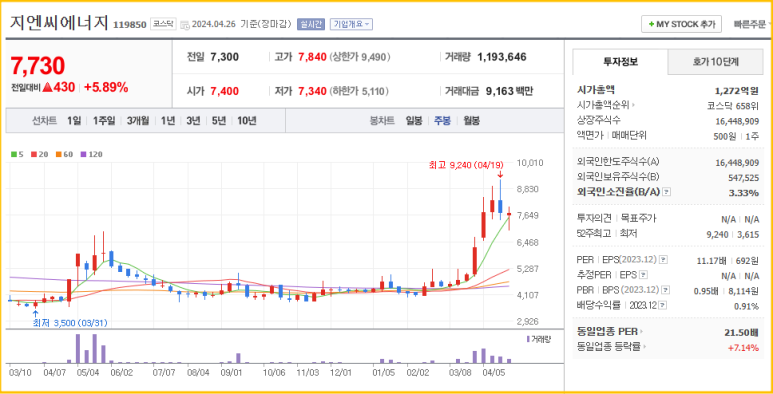Click the current price 7,730
773x394 pixels.
pos(38,66)
